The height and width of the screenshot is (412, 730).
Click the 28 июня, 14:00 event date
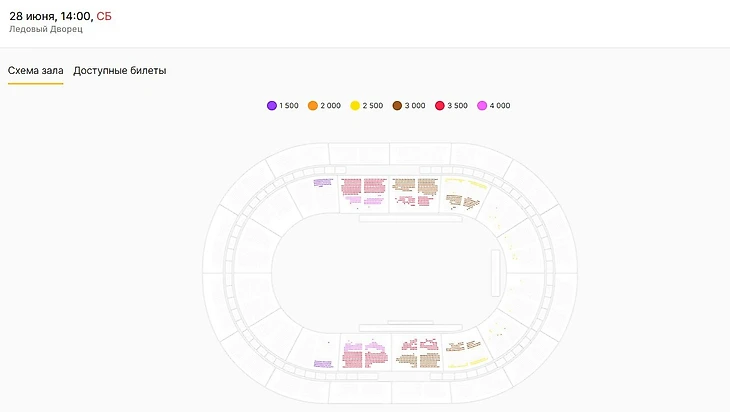[50, 14]
